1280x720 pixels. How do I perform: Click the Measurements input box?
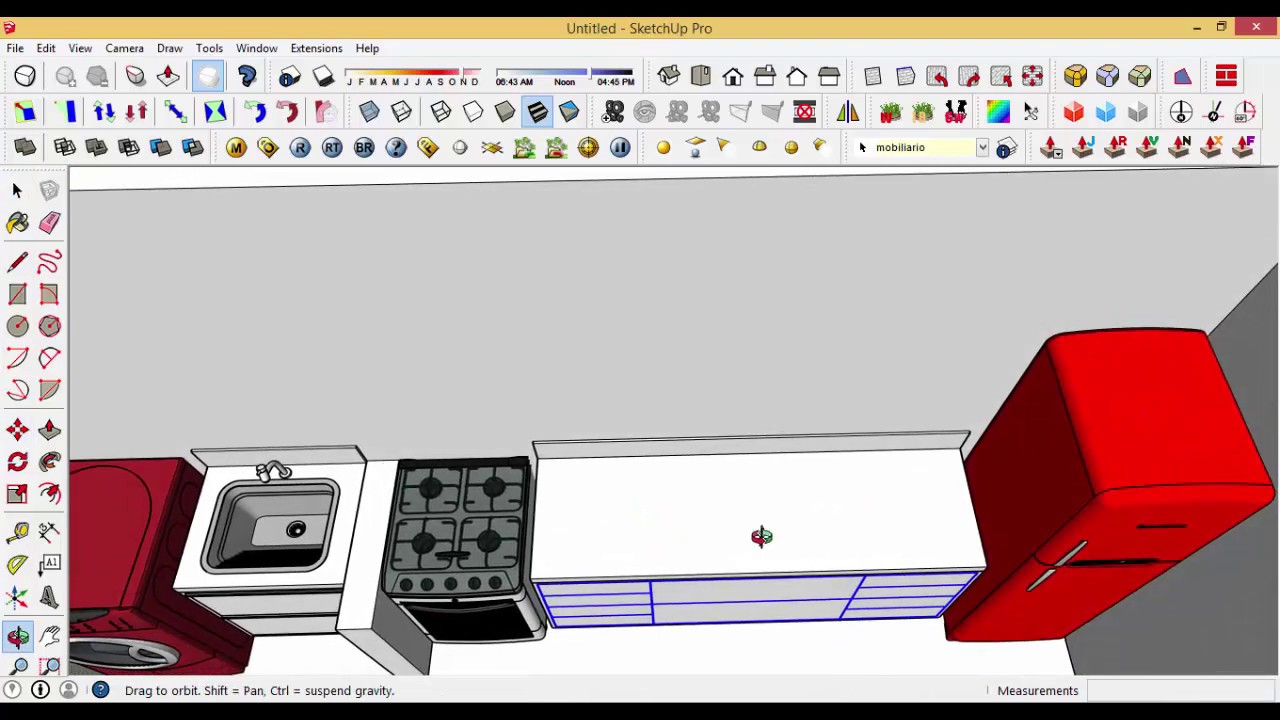point(1181,690)
